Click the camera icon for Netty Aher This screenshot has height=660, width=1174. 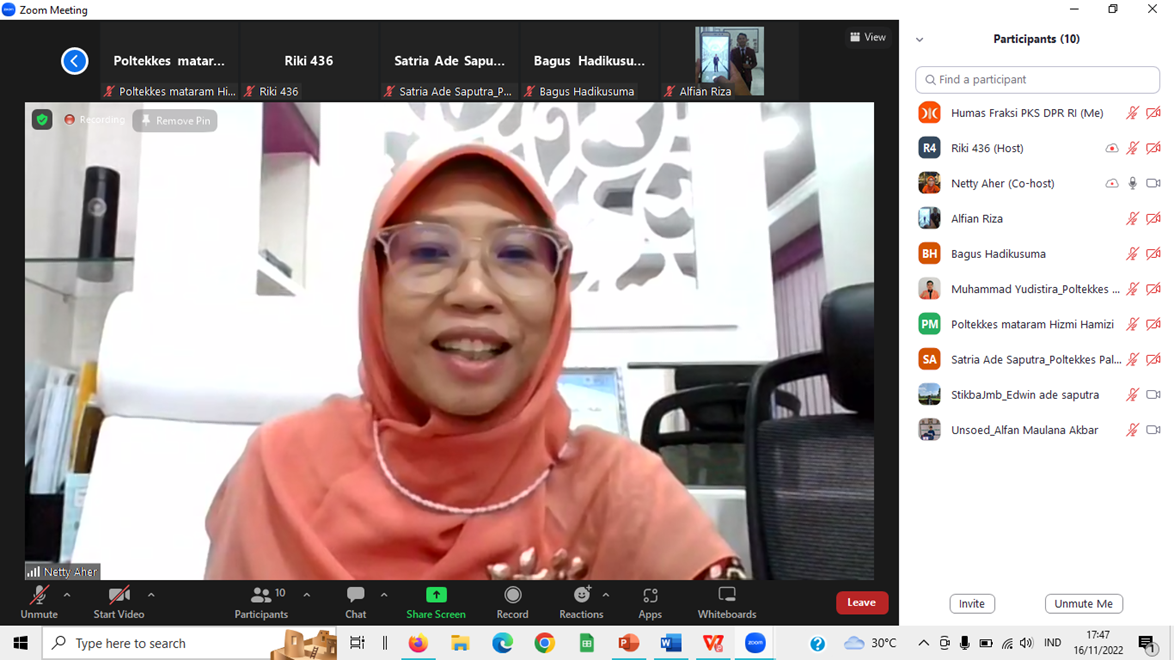(x=1153, y=184)
